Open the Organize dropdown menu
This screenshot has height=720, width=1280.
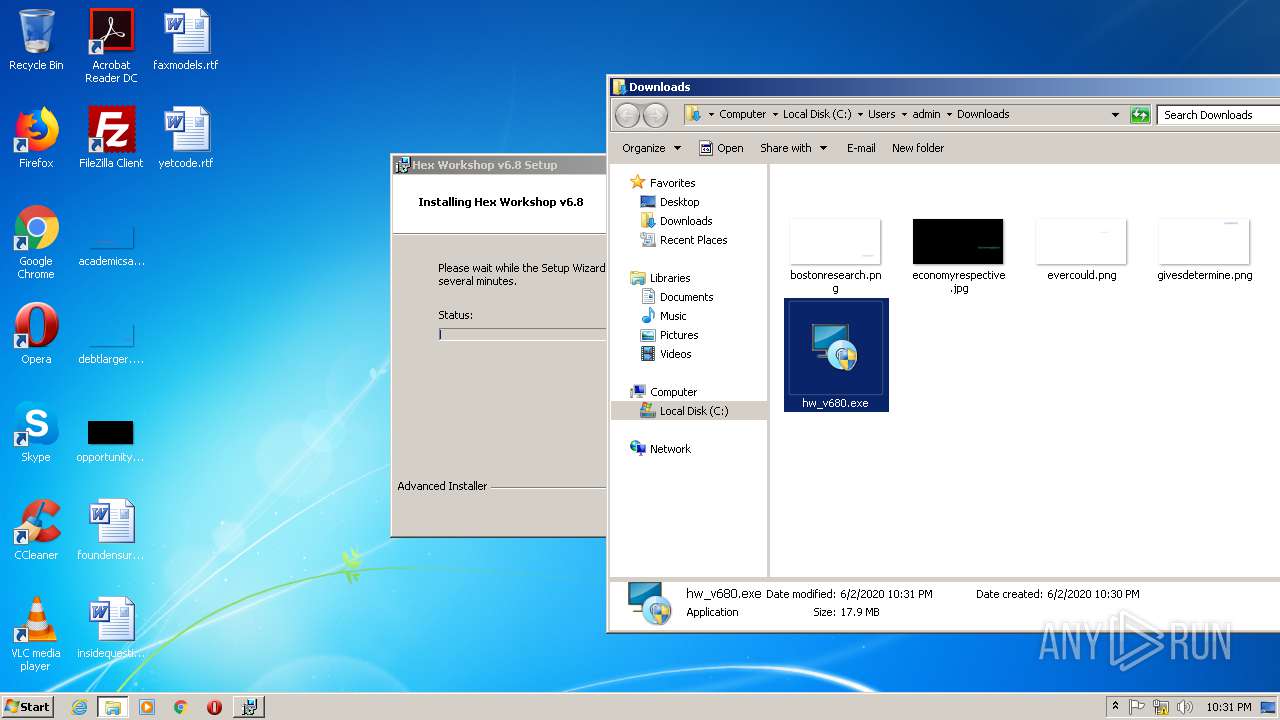click(651, 148)
